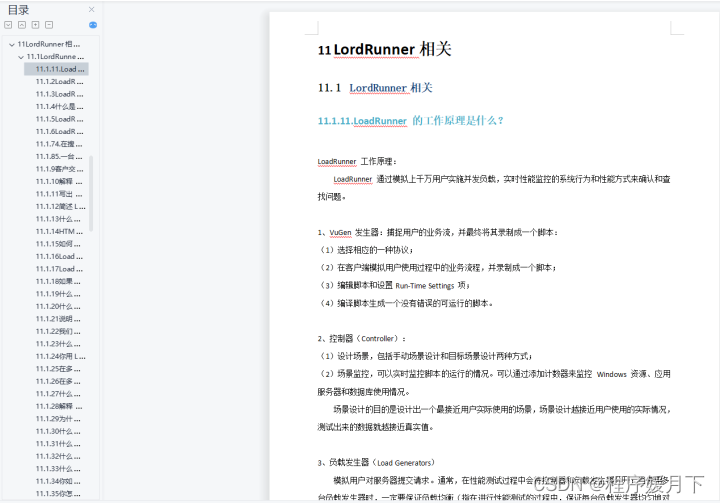The height and width of the screenshot is (503, 720).
Task: Select outline entry 11.1.11写出
Action: 59,194
